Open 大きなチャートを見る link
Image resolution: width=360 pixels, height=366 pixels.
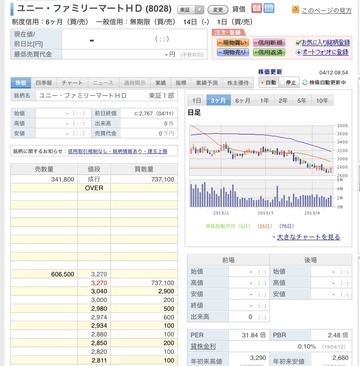(308, 237)
